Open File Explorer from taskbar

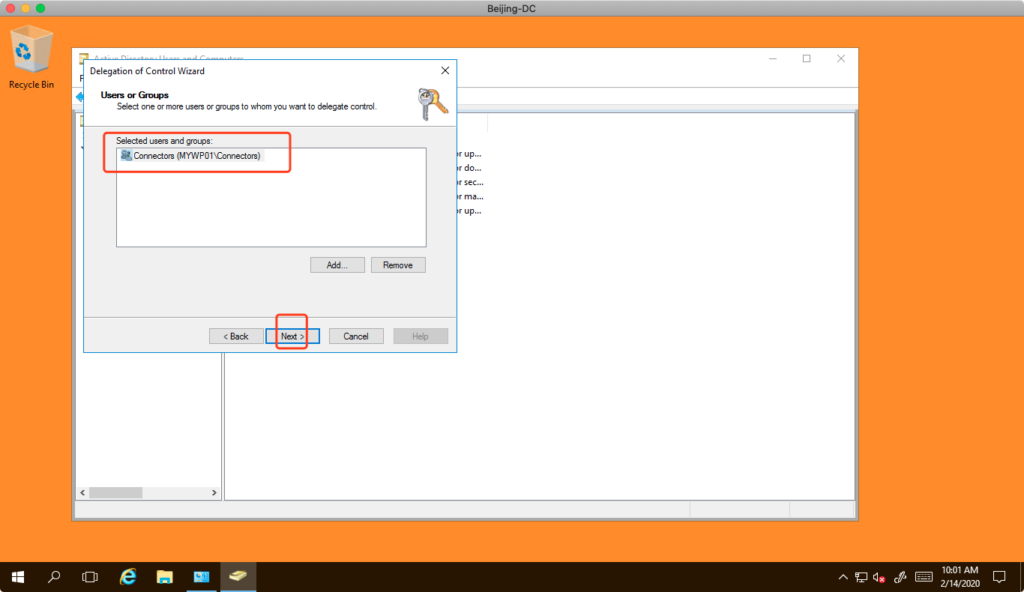[x=164, y=577]
